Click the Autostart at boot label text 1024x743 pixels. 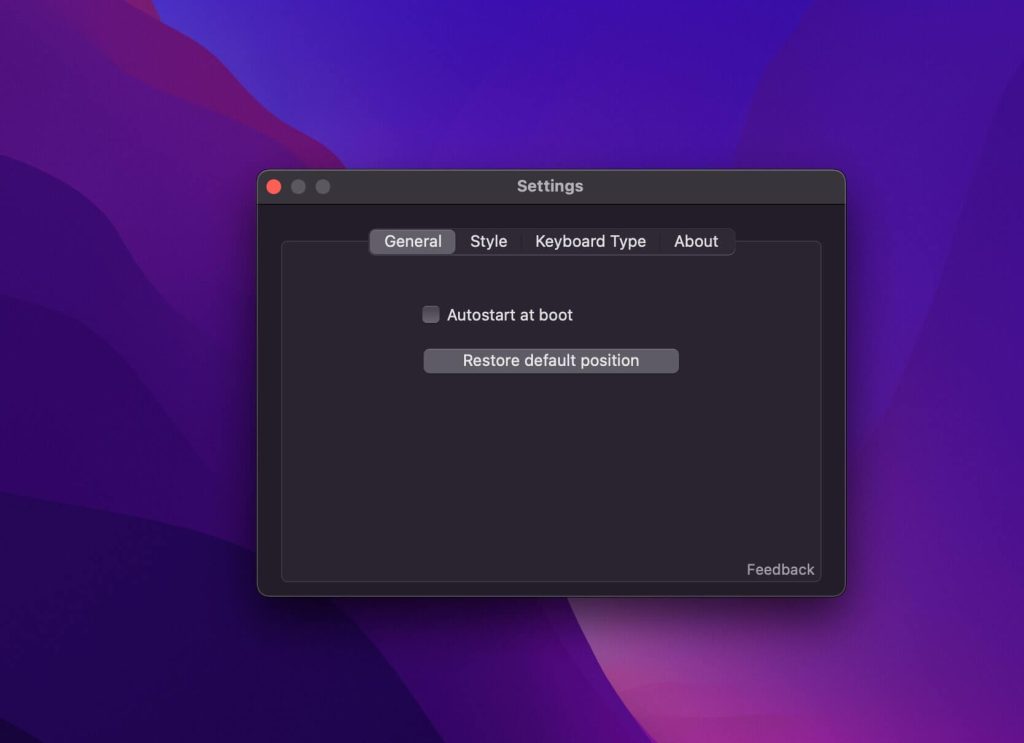pyautogui.click(x=508, y=314)
